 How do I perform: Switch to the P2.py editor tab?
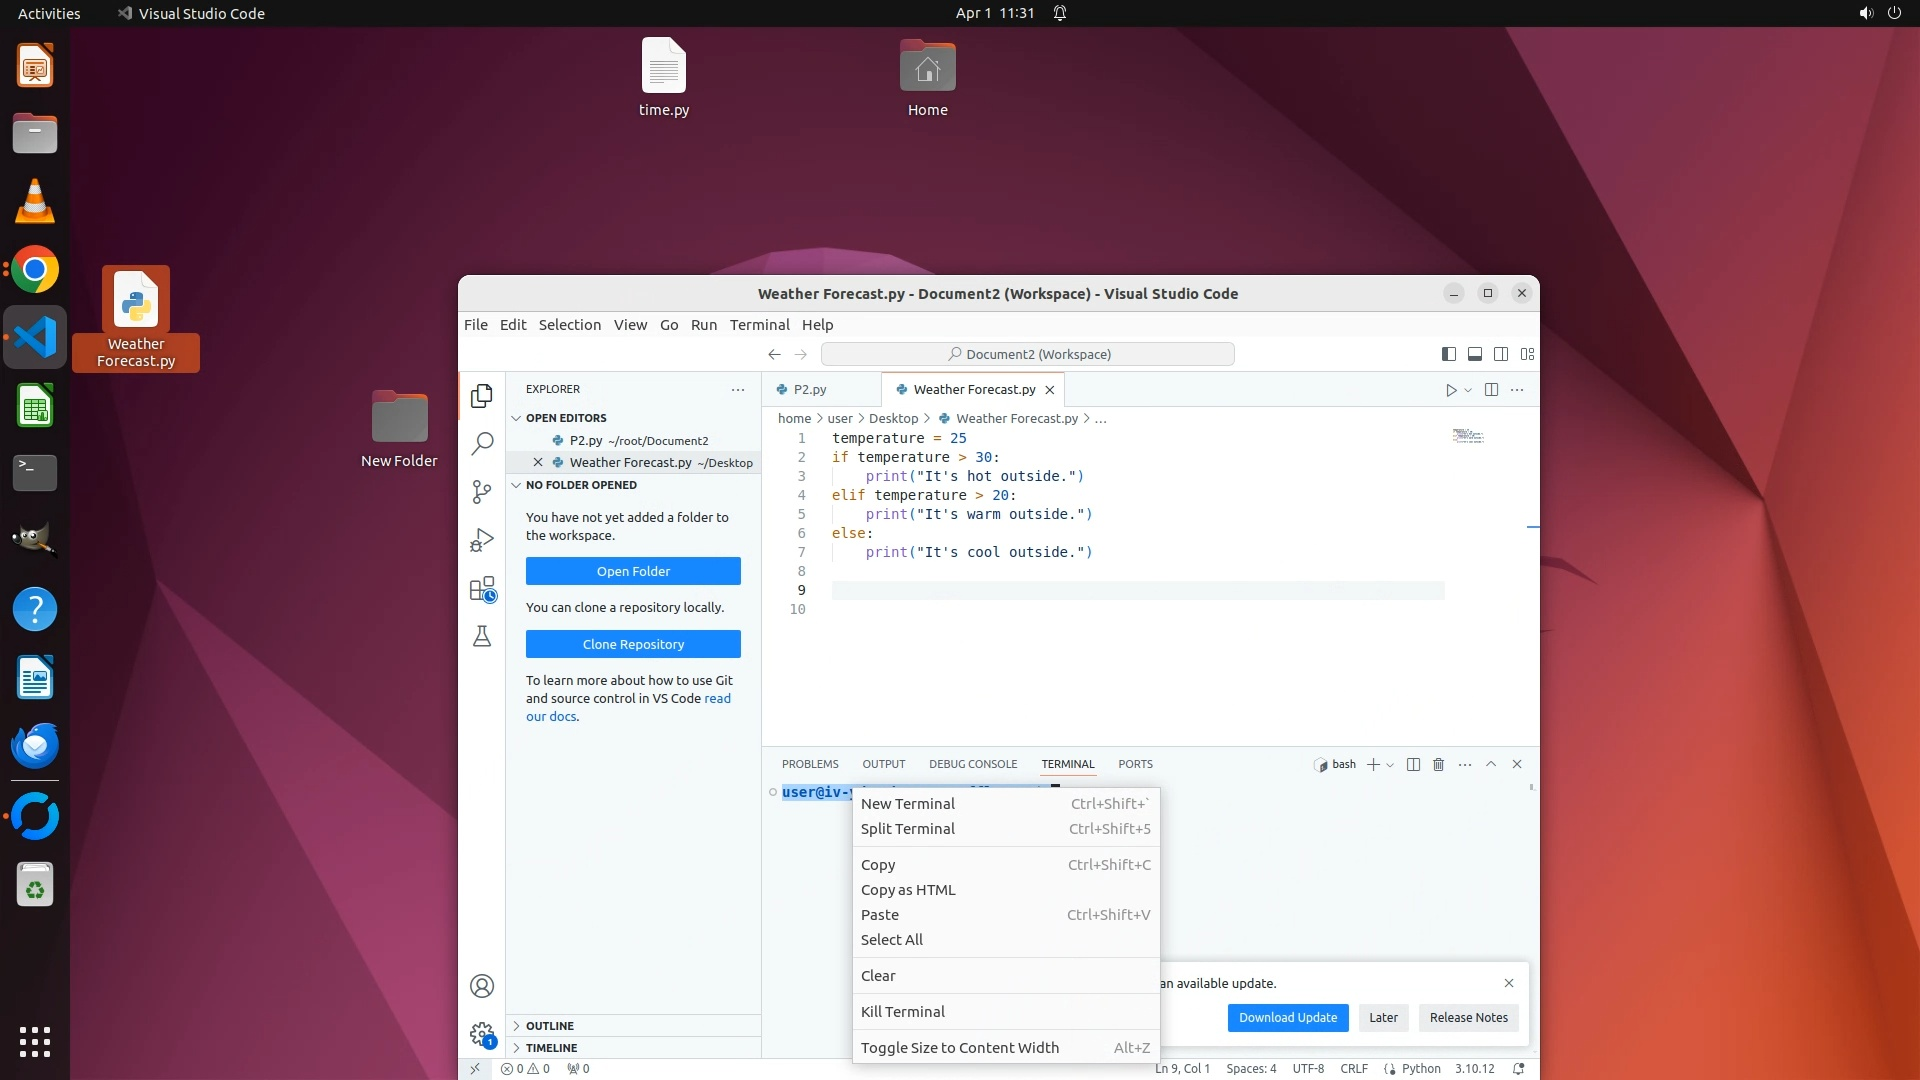[810, 390]
